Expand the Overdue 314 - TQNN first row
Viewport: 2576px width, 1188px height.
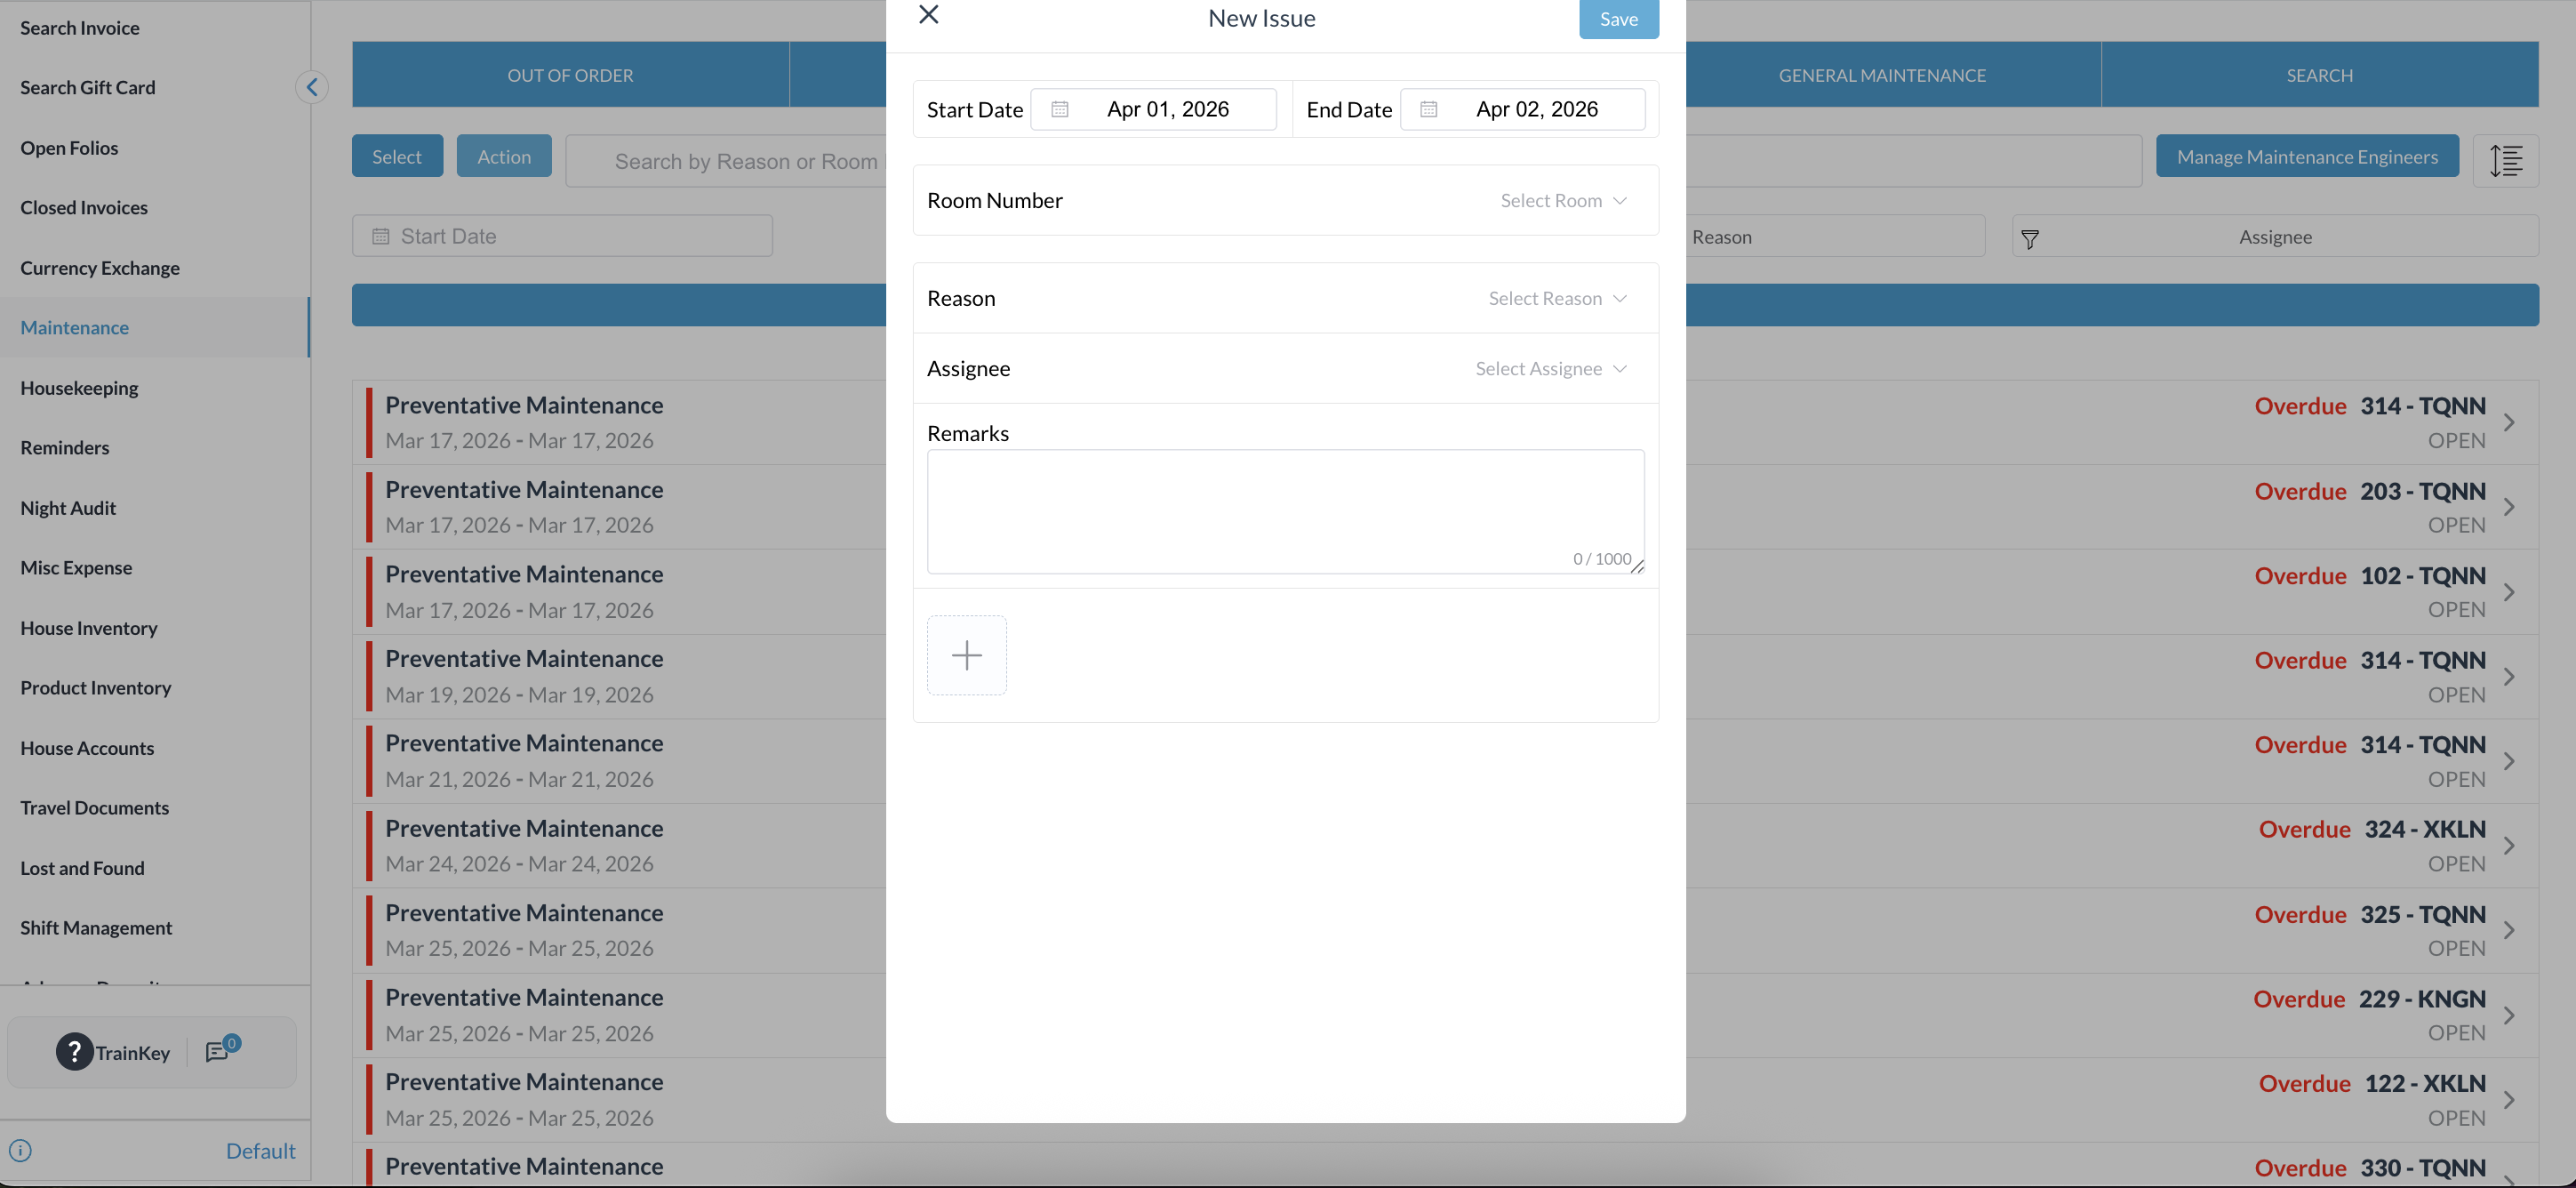pyautogui.click(x=2509, y=423)
